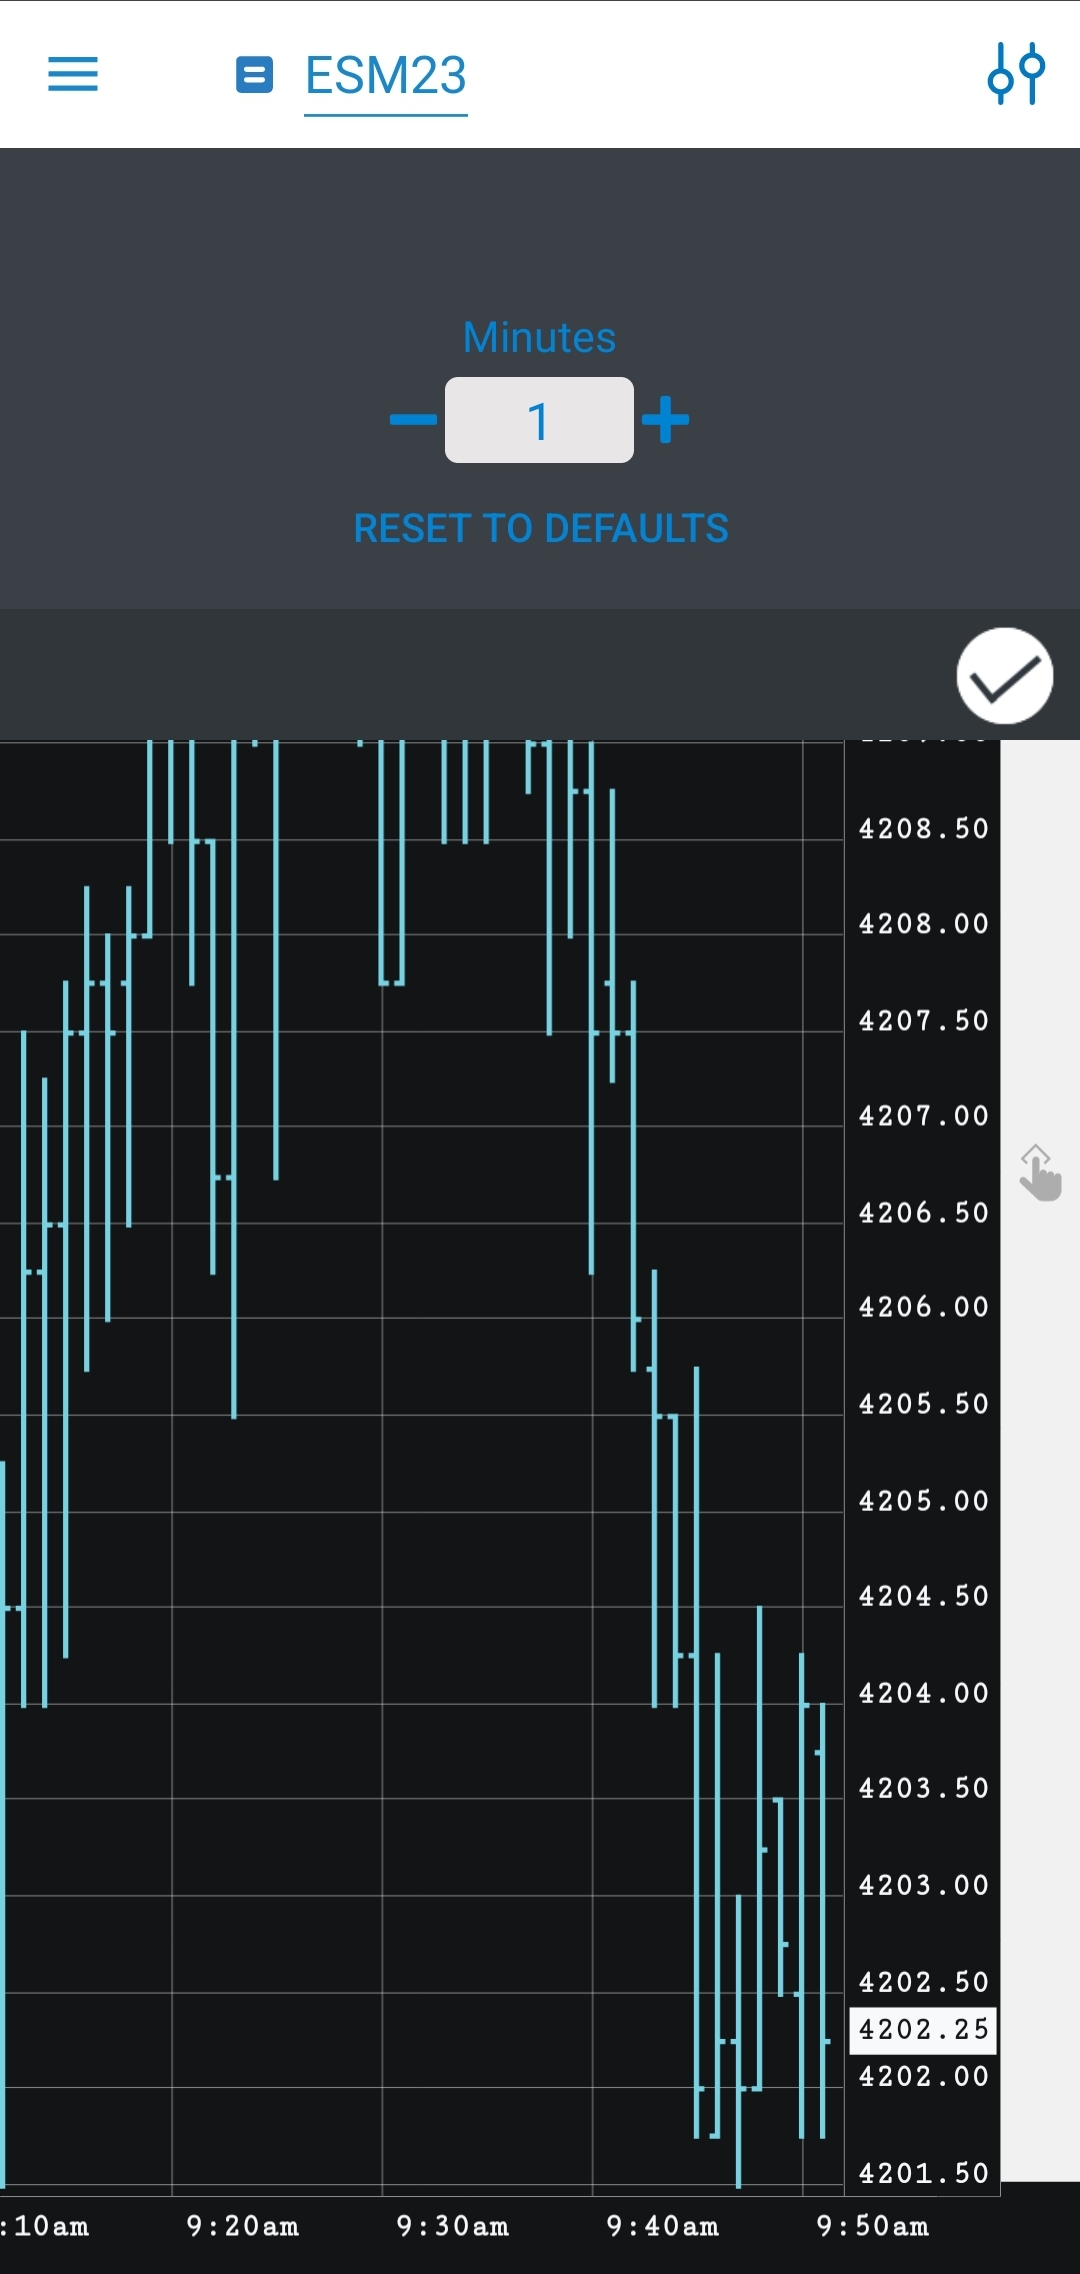Open the chart settings sliders icon
The height and width of the screenshot is (2274, 1080).
(x=1016, y=74)
